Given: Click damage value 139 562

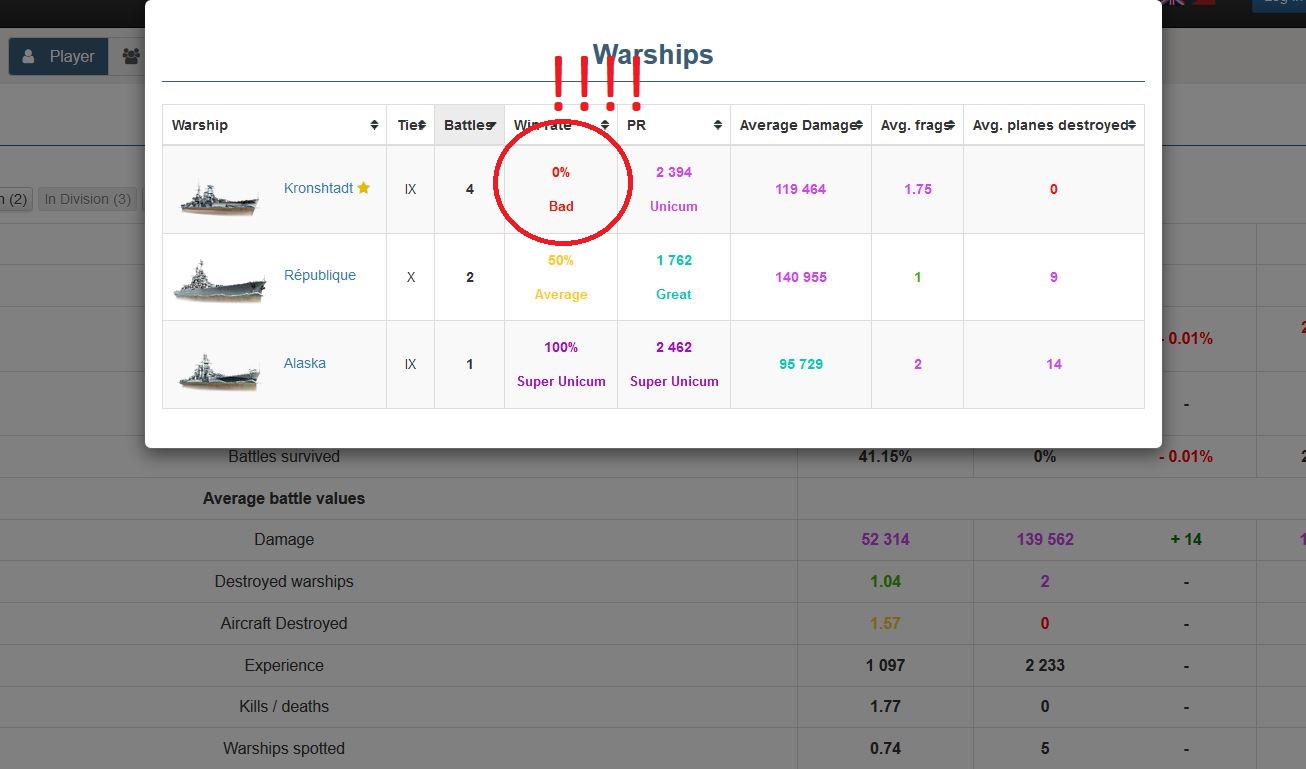Looking at the screenshot, I should tap(1045, 539).
